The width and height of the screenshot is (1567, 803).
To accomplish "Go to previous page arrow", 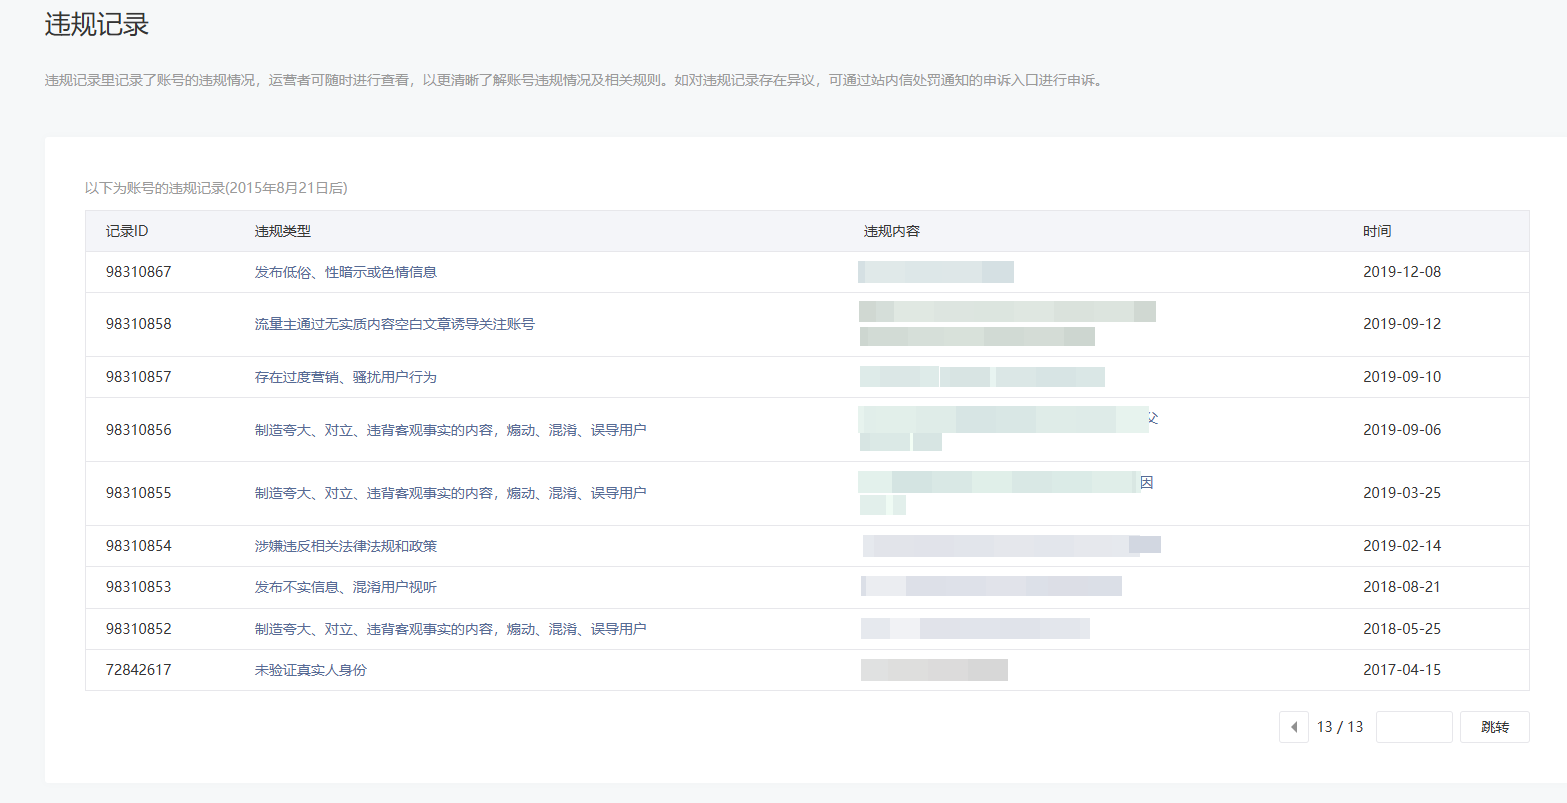I will pyautogui.click(x=1294, y=727).
